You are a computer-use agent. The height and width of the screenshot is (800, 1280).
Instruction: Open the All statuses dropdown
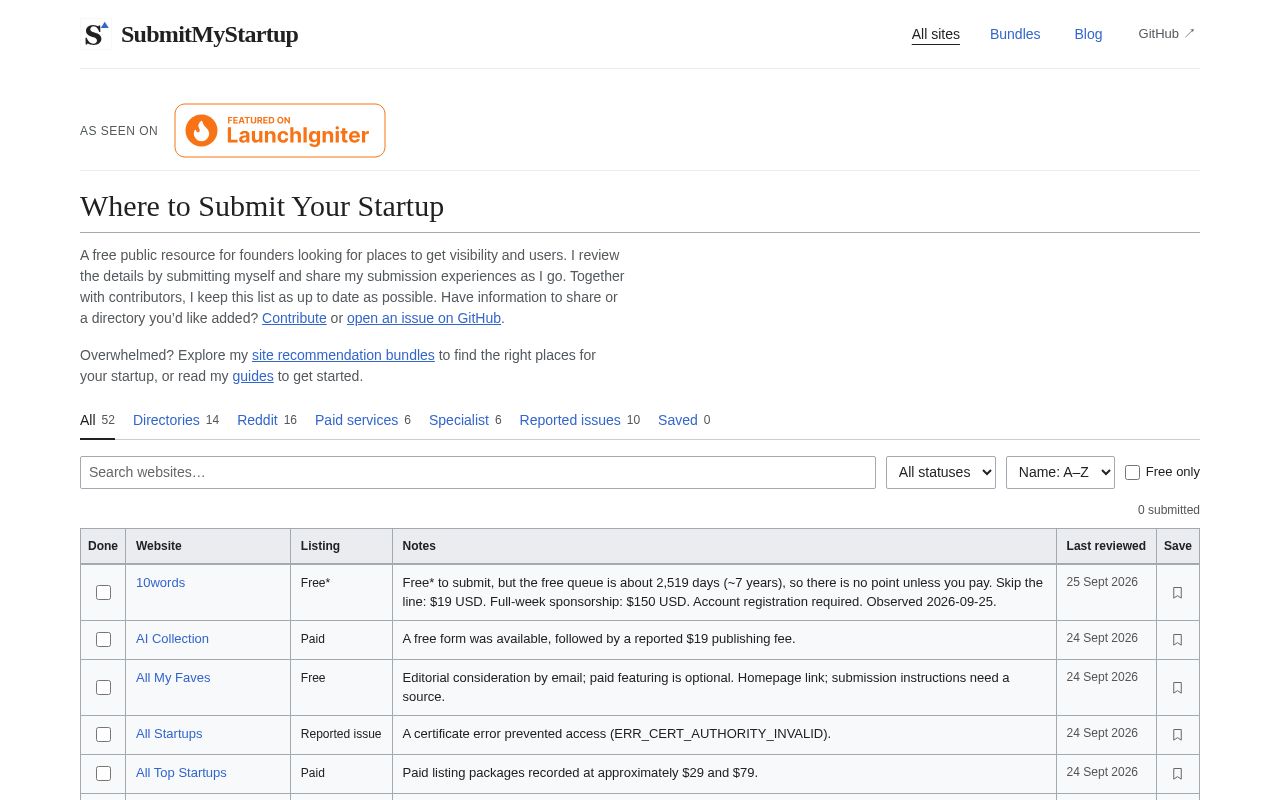pos(941,472)
